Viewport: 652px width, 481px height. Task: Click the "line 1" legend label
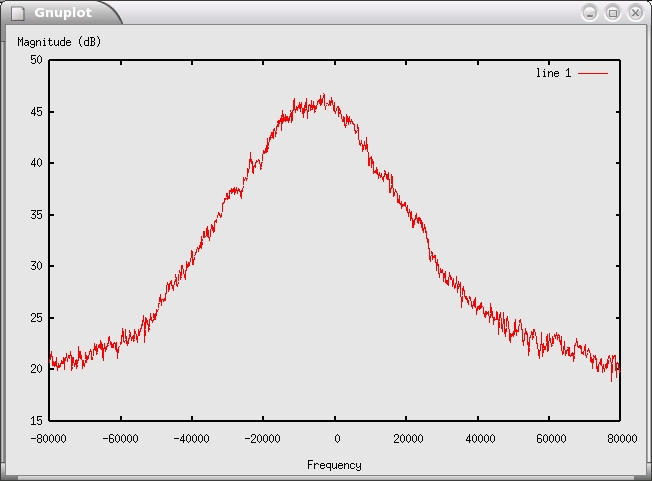(x=553, y=73)
